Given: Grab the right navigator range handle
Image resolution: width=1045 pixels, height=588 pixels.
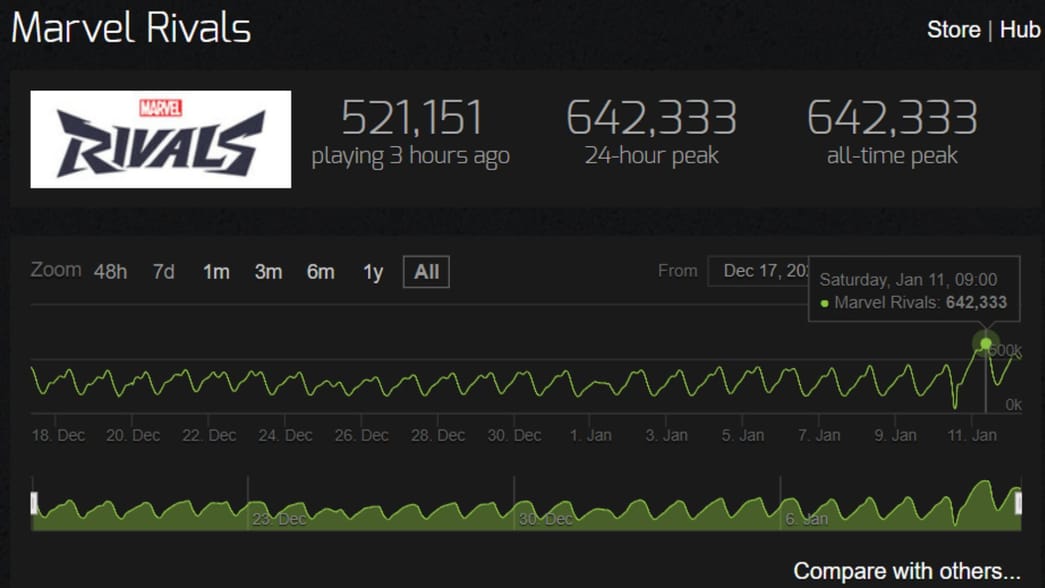Looking at the screenshot, I should coord(1019,503).
